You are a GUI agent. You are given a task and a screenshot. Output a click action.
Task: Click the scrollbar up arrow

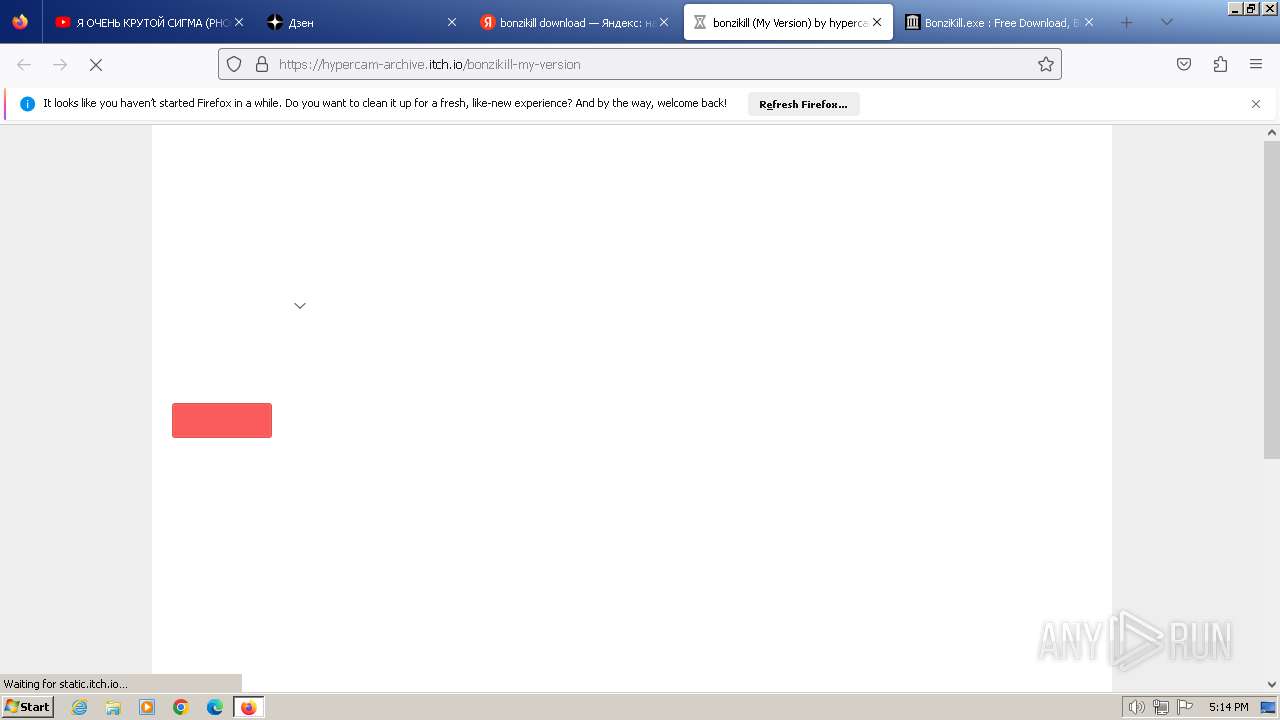(x=1272, y=132)
